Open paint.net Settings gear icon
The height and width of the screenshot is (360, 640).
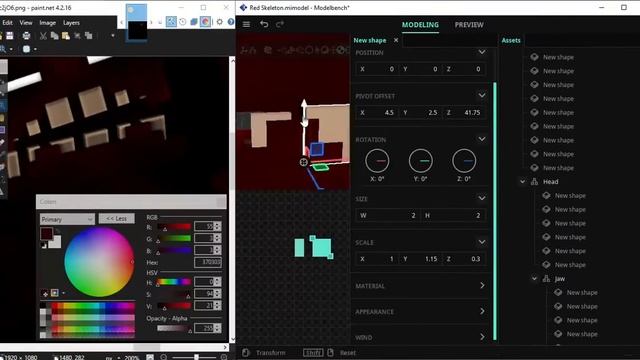pyautogui.click(x=220, y=22)
